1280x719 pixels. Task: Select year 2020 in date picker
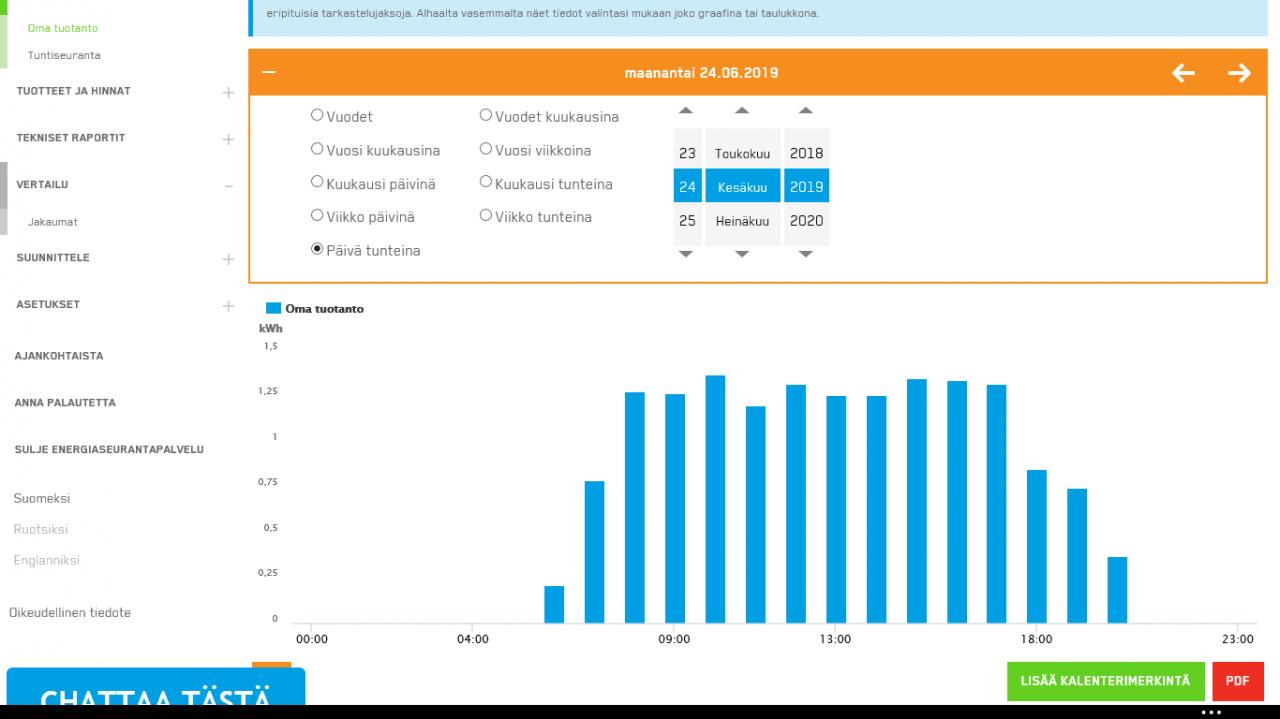tap(806, 221)
